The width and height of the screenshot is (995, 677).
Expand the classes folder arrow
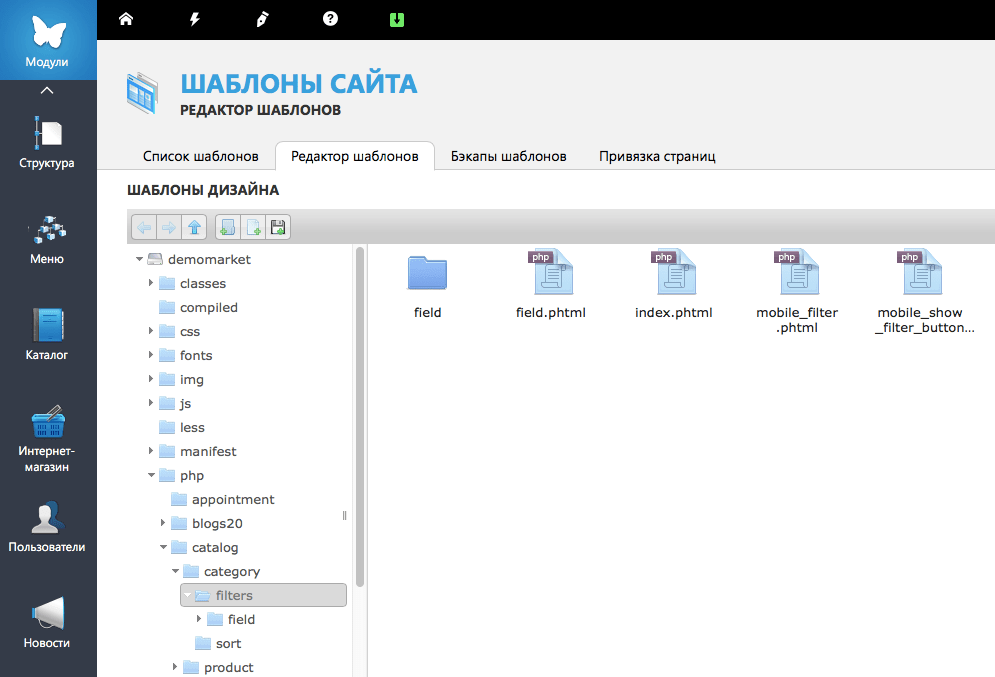(x=151, y=283)
